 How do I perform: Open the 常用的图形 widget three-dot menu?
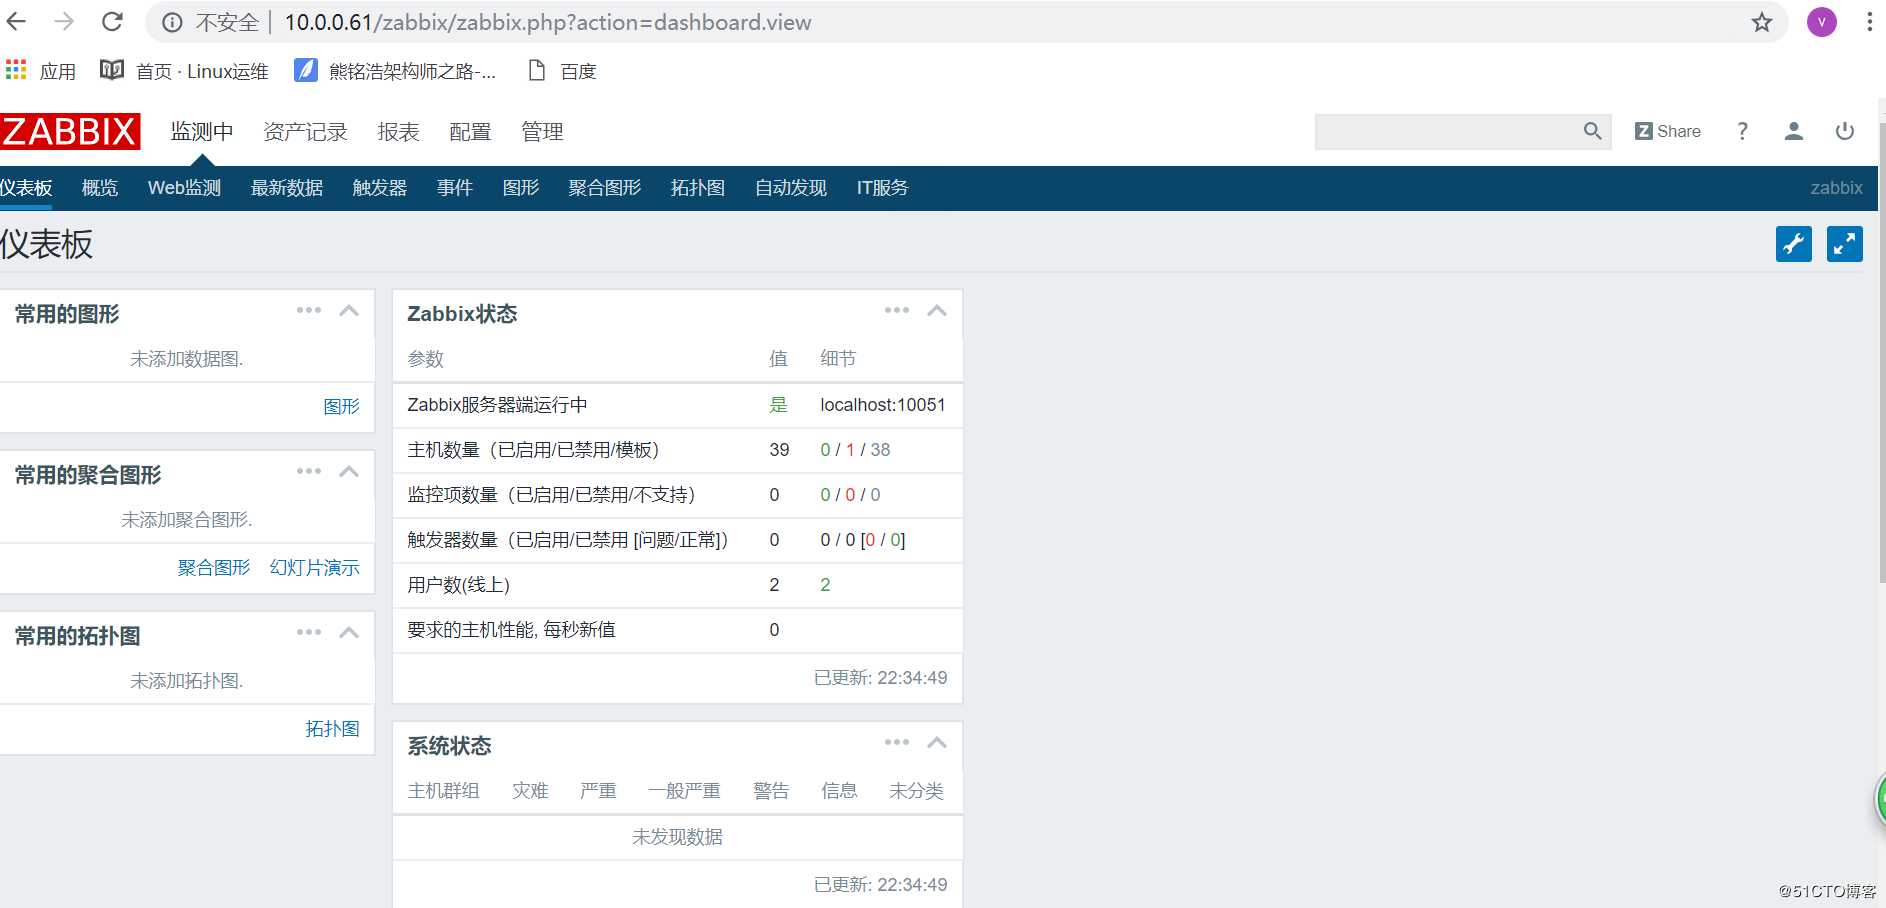point(309,310)
